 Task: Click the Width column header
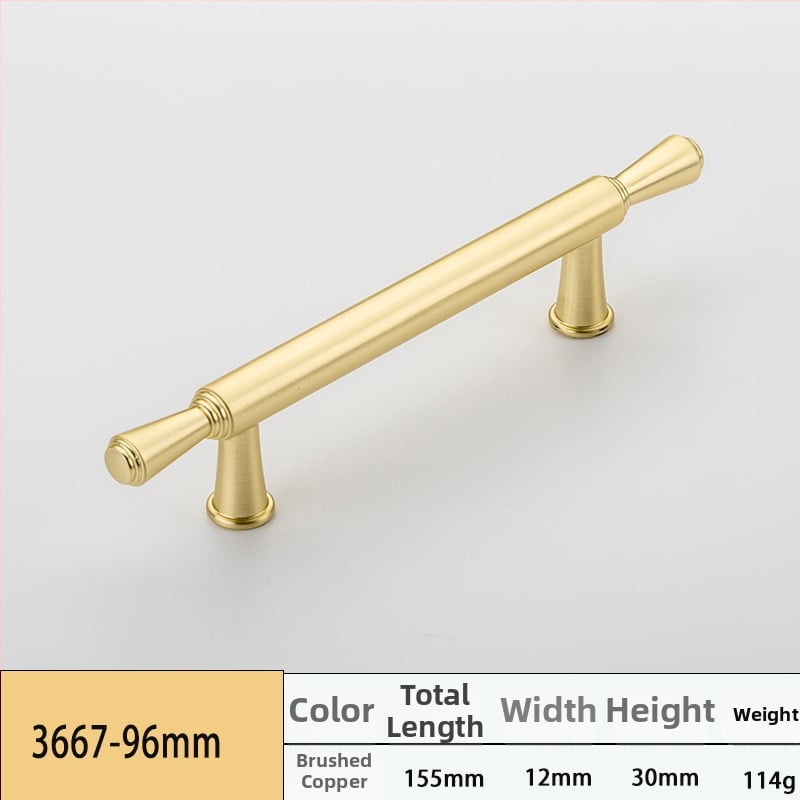548,710
